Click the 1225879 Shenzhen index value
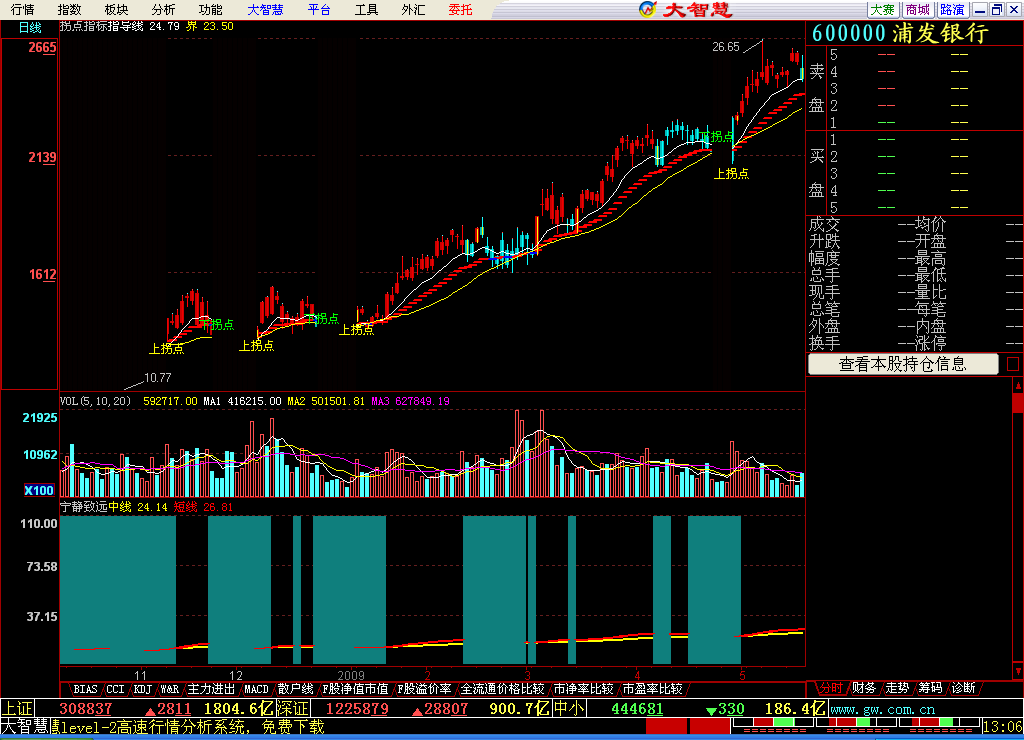The image size is (1024, 740). tap(357, 709)
